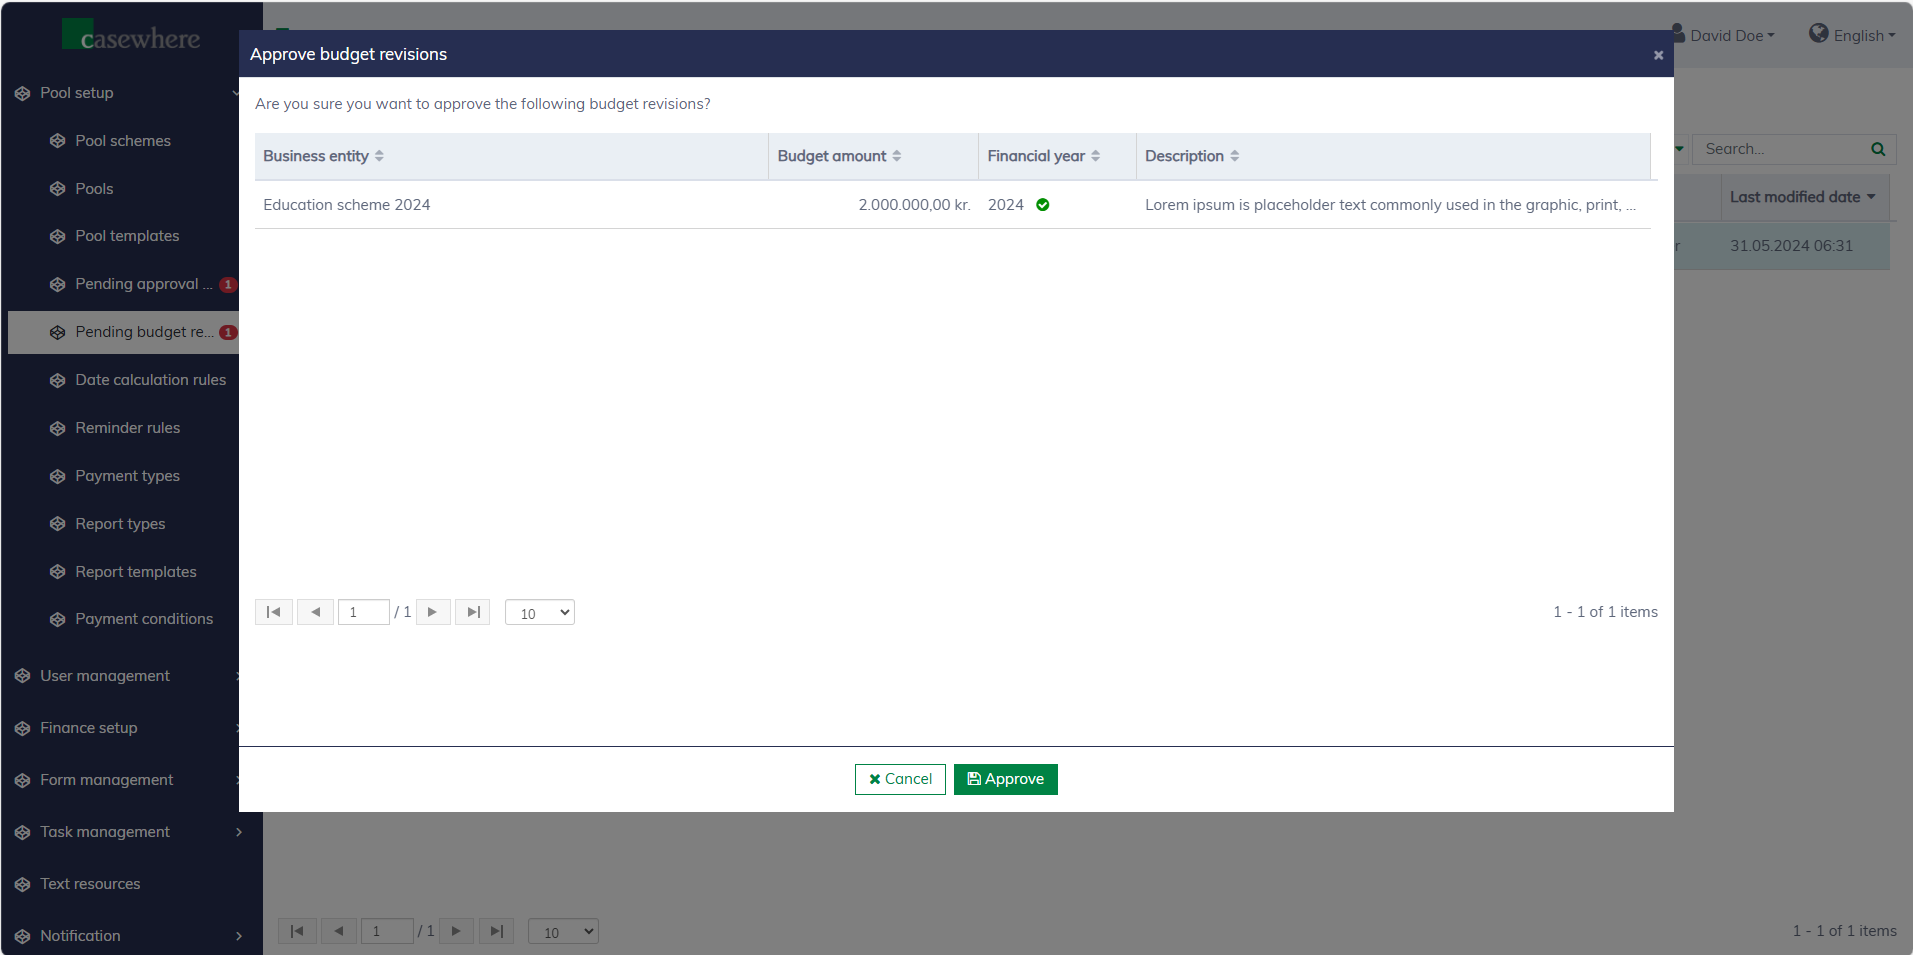Viewport: 1913px width, 955px height.
Task: Select Payment conditions menu item
Action: pyautogui.click(x=144, y=619)
